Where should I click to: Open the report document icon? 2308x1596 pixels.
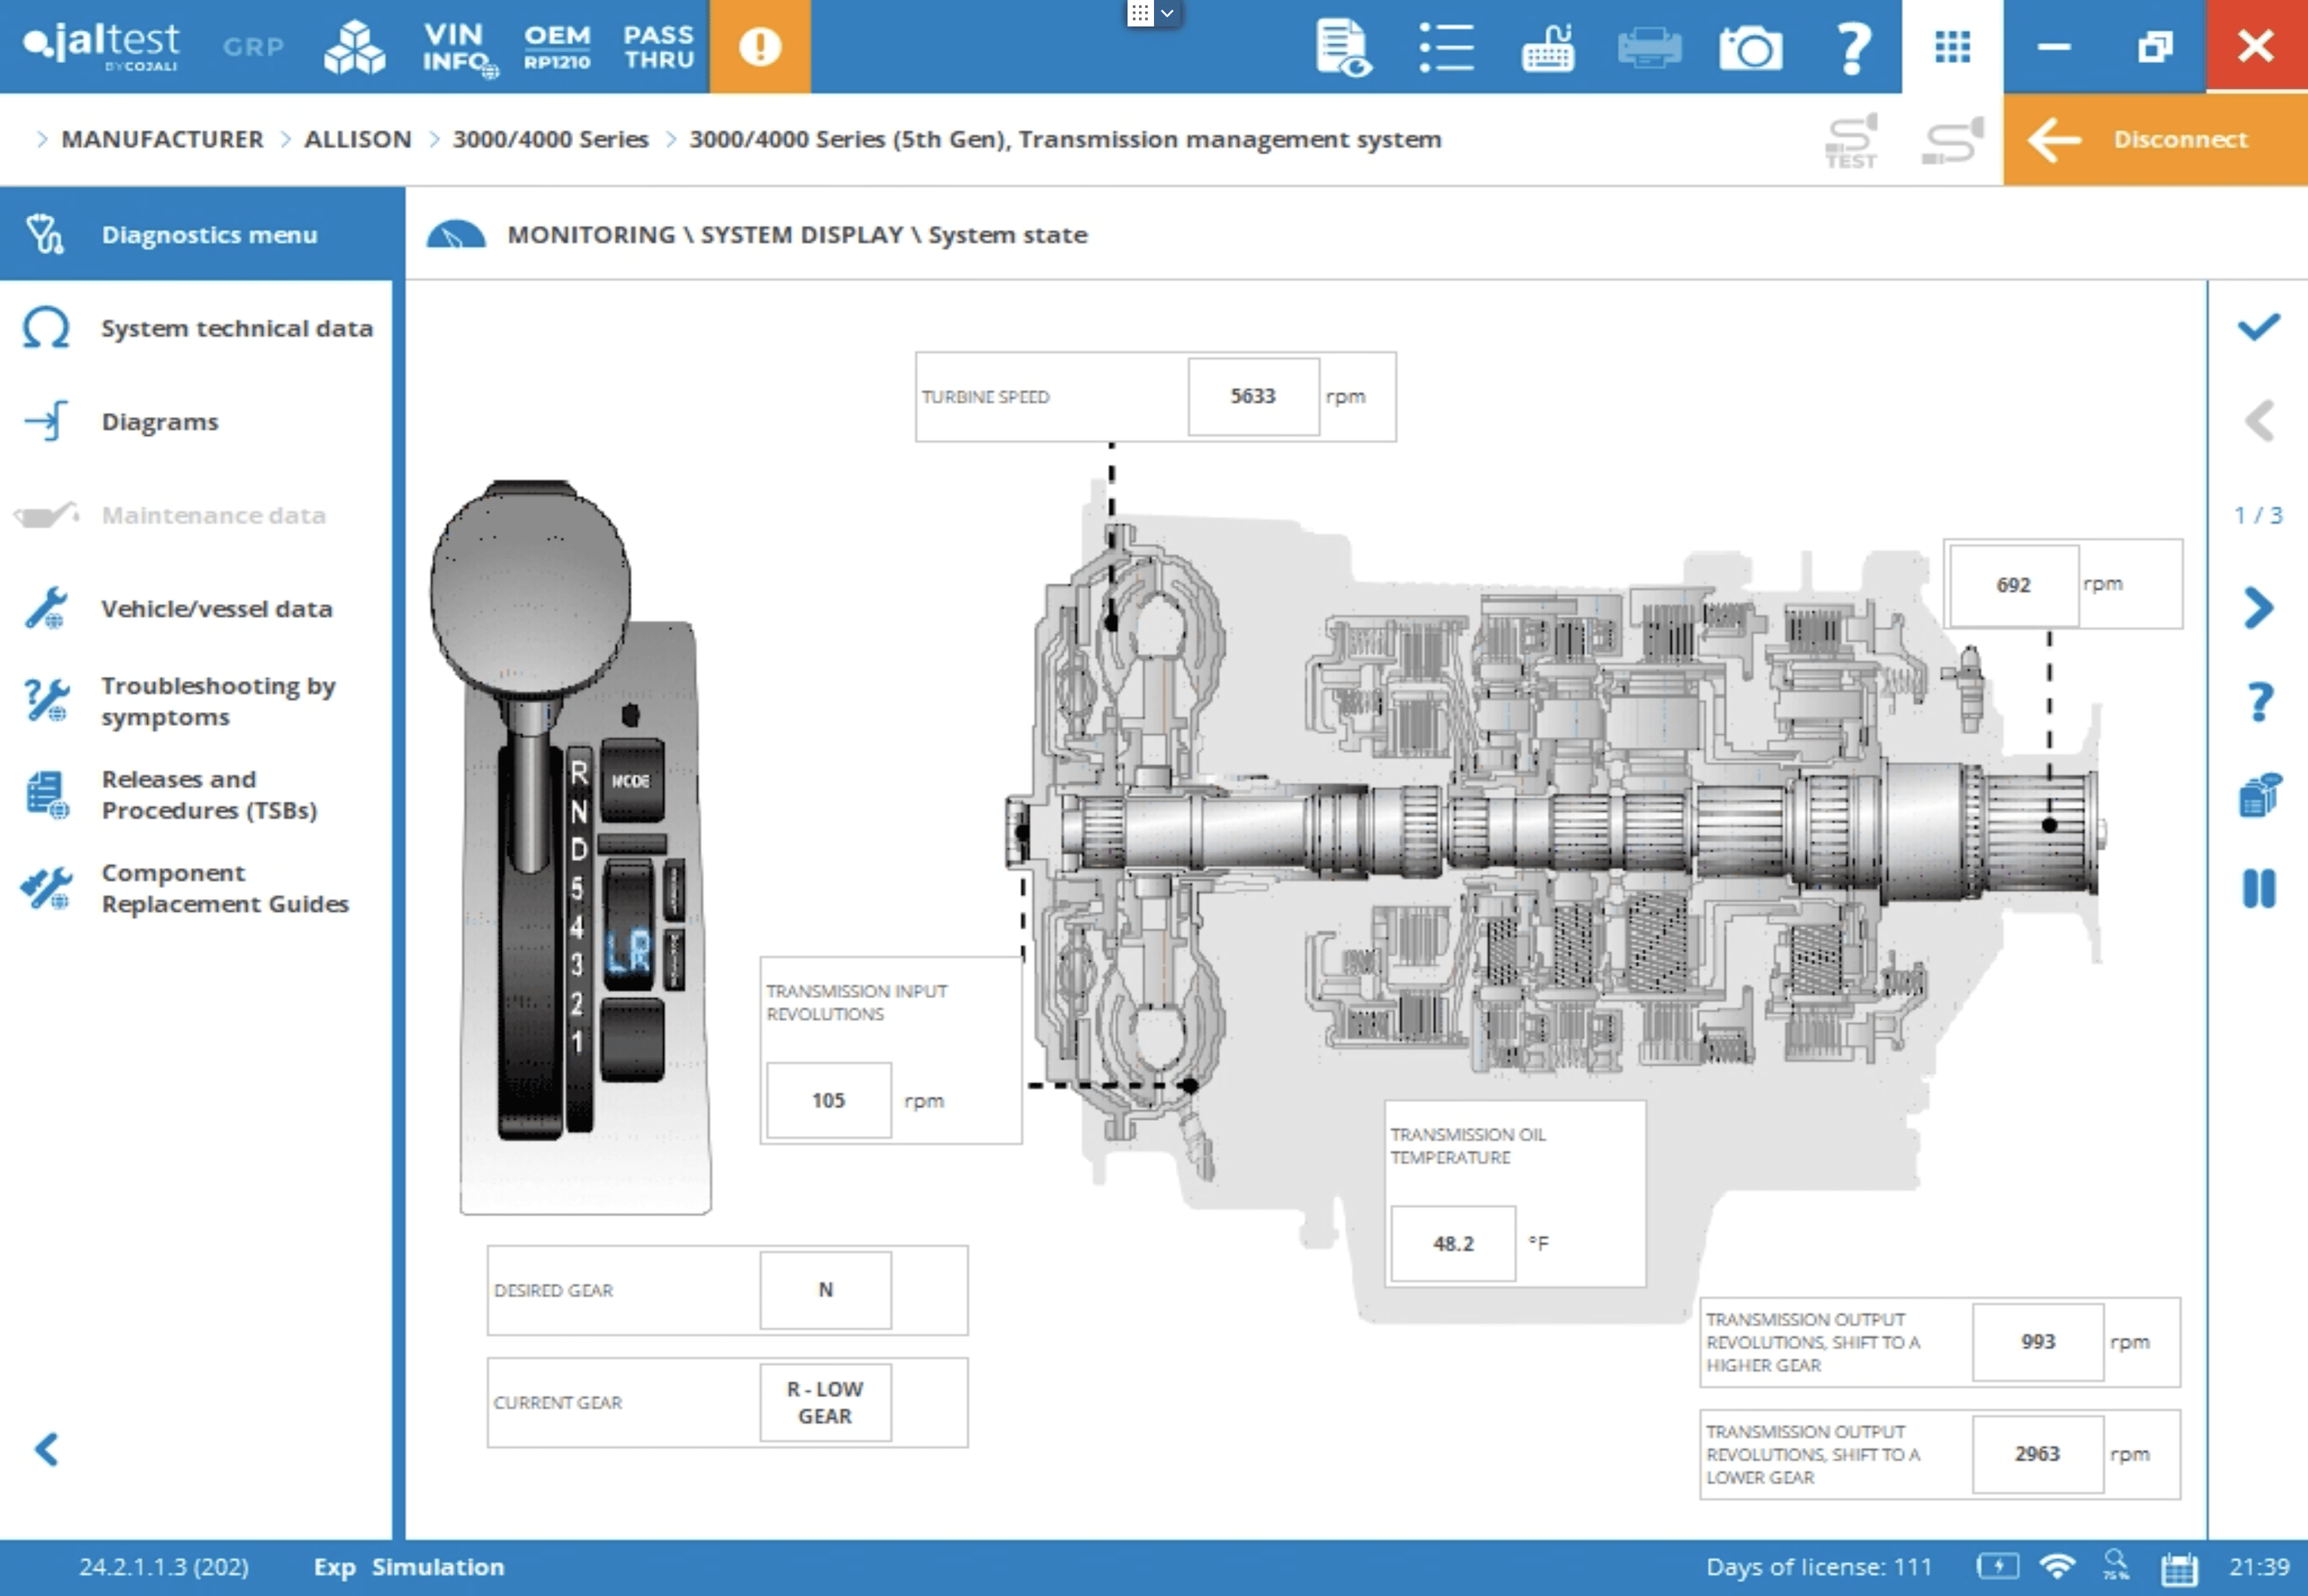pyautogui.click(x=1343, y=47)
